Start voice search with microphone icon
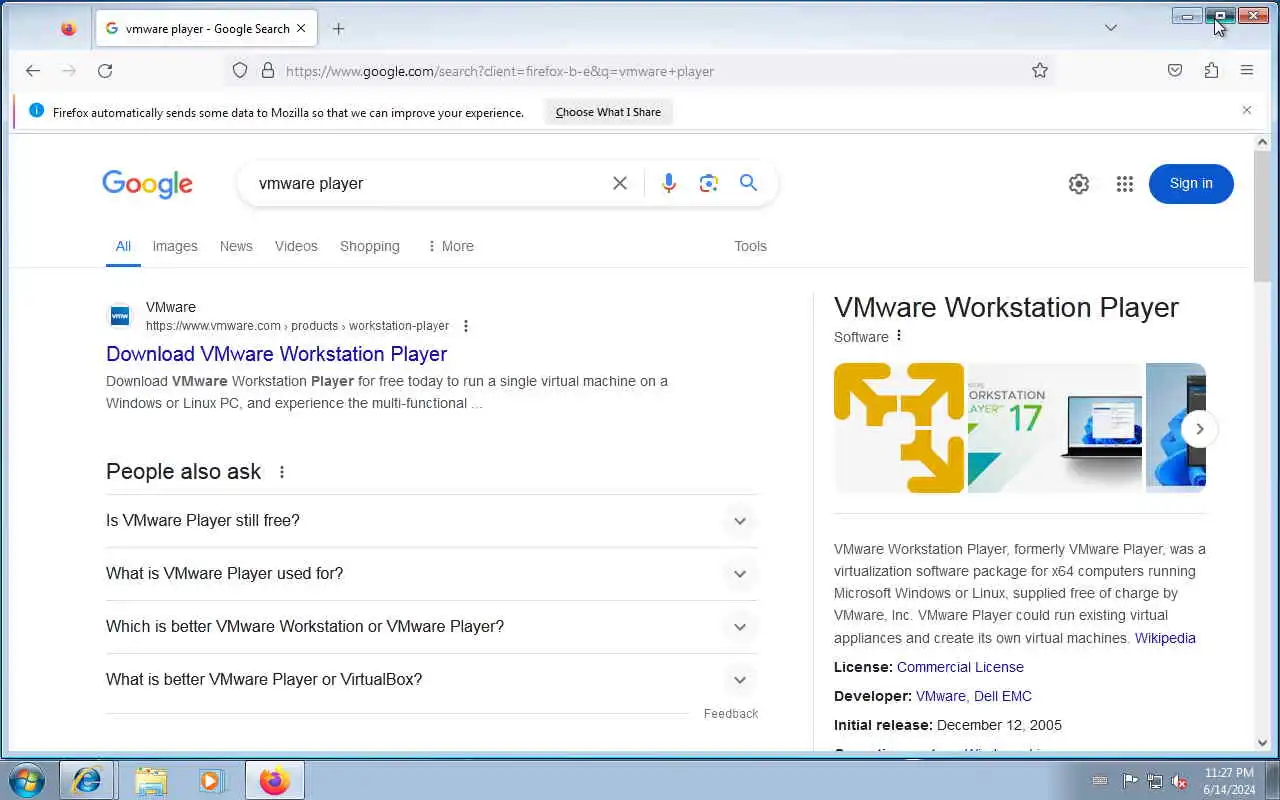 coord(669,183)
